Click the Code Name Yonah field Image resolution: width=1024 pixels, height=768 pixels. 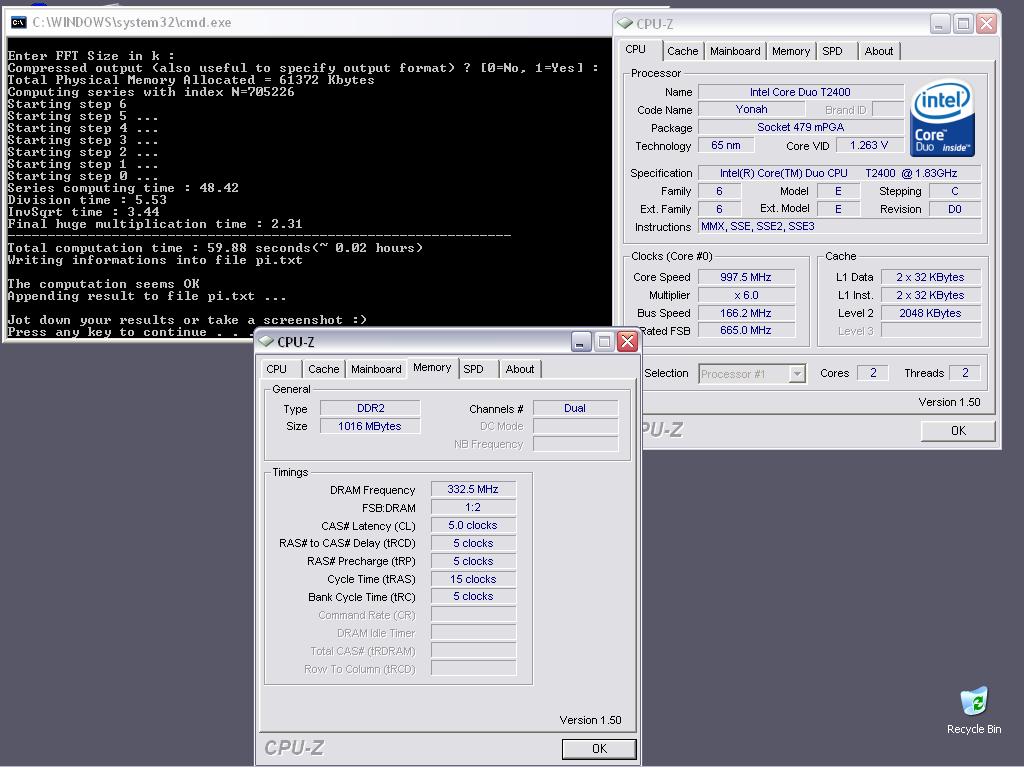click(751, 109)
